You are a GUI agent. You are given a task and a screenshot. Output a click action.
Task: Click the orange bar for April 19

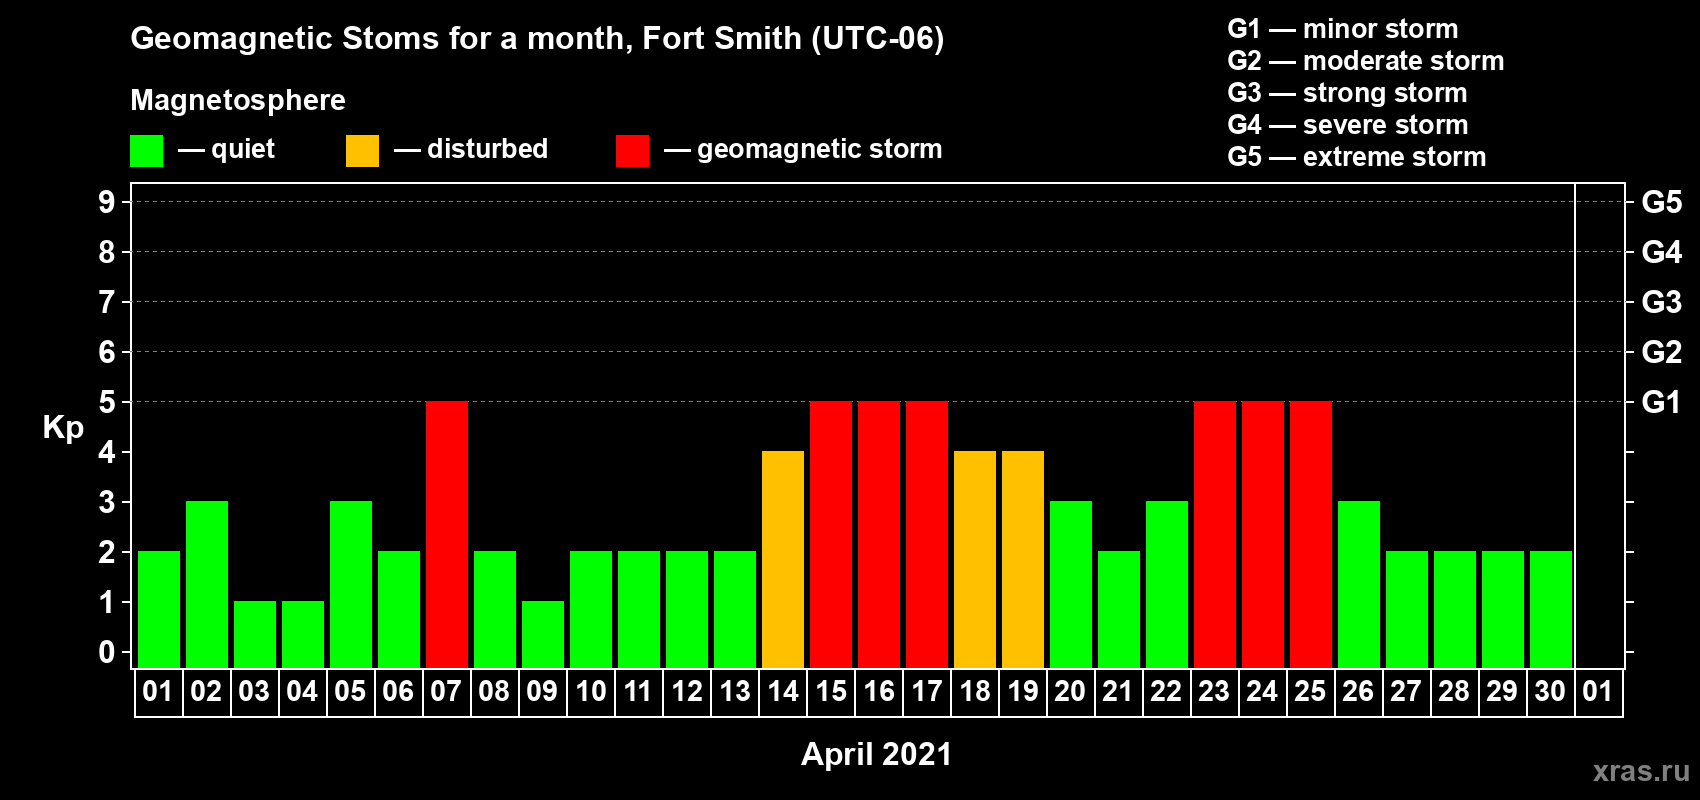point(1023,559)
